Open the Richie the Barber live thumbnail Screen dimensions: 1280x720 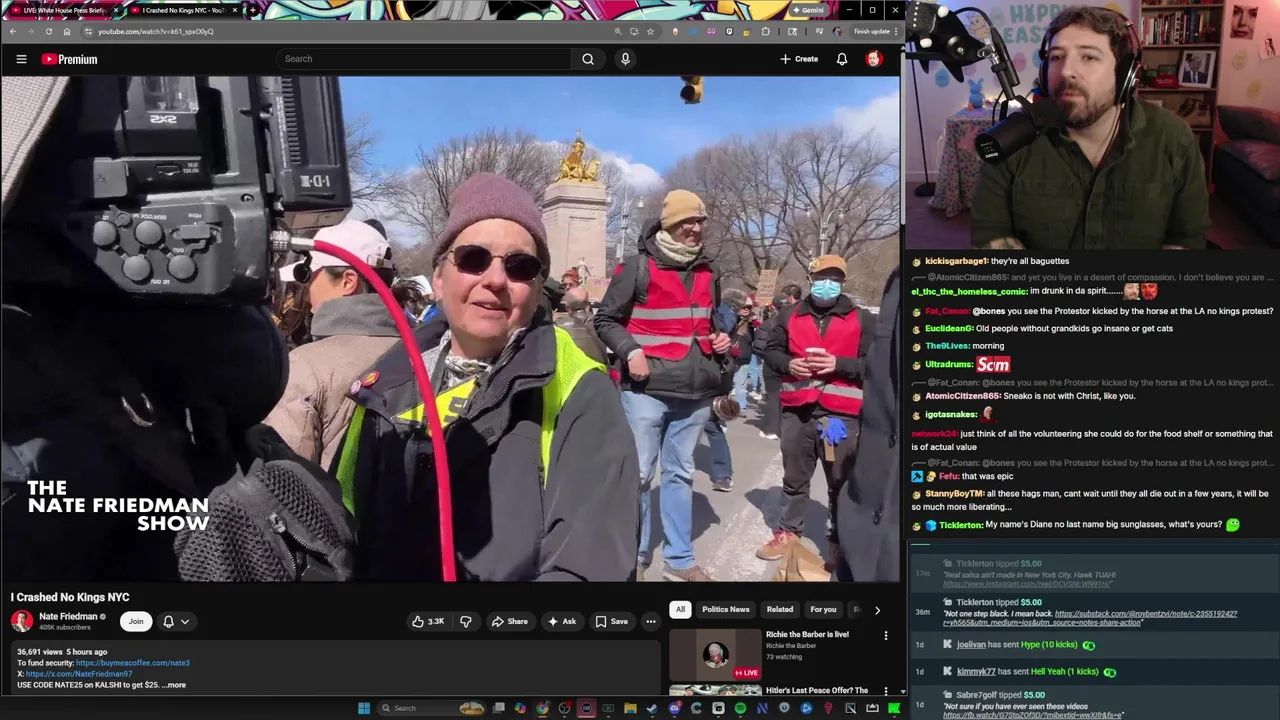point(715,654)
